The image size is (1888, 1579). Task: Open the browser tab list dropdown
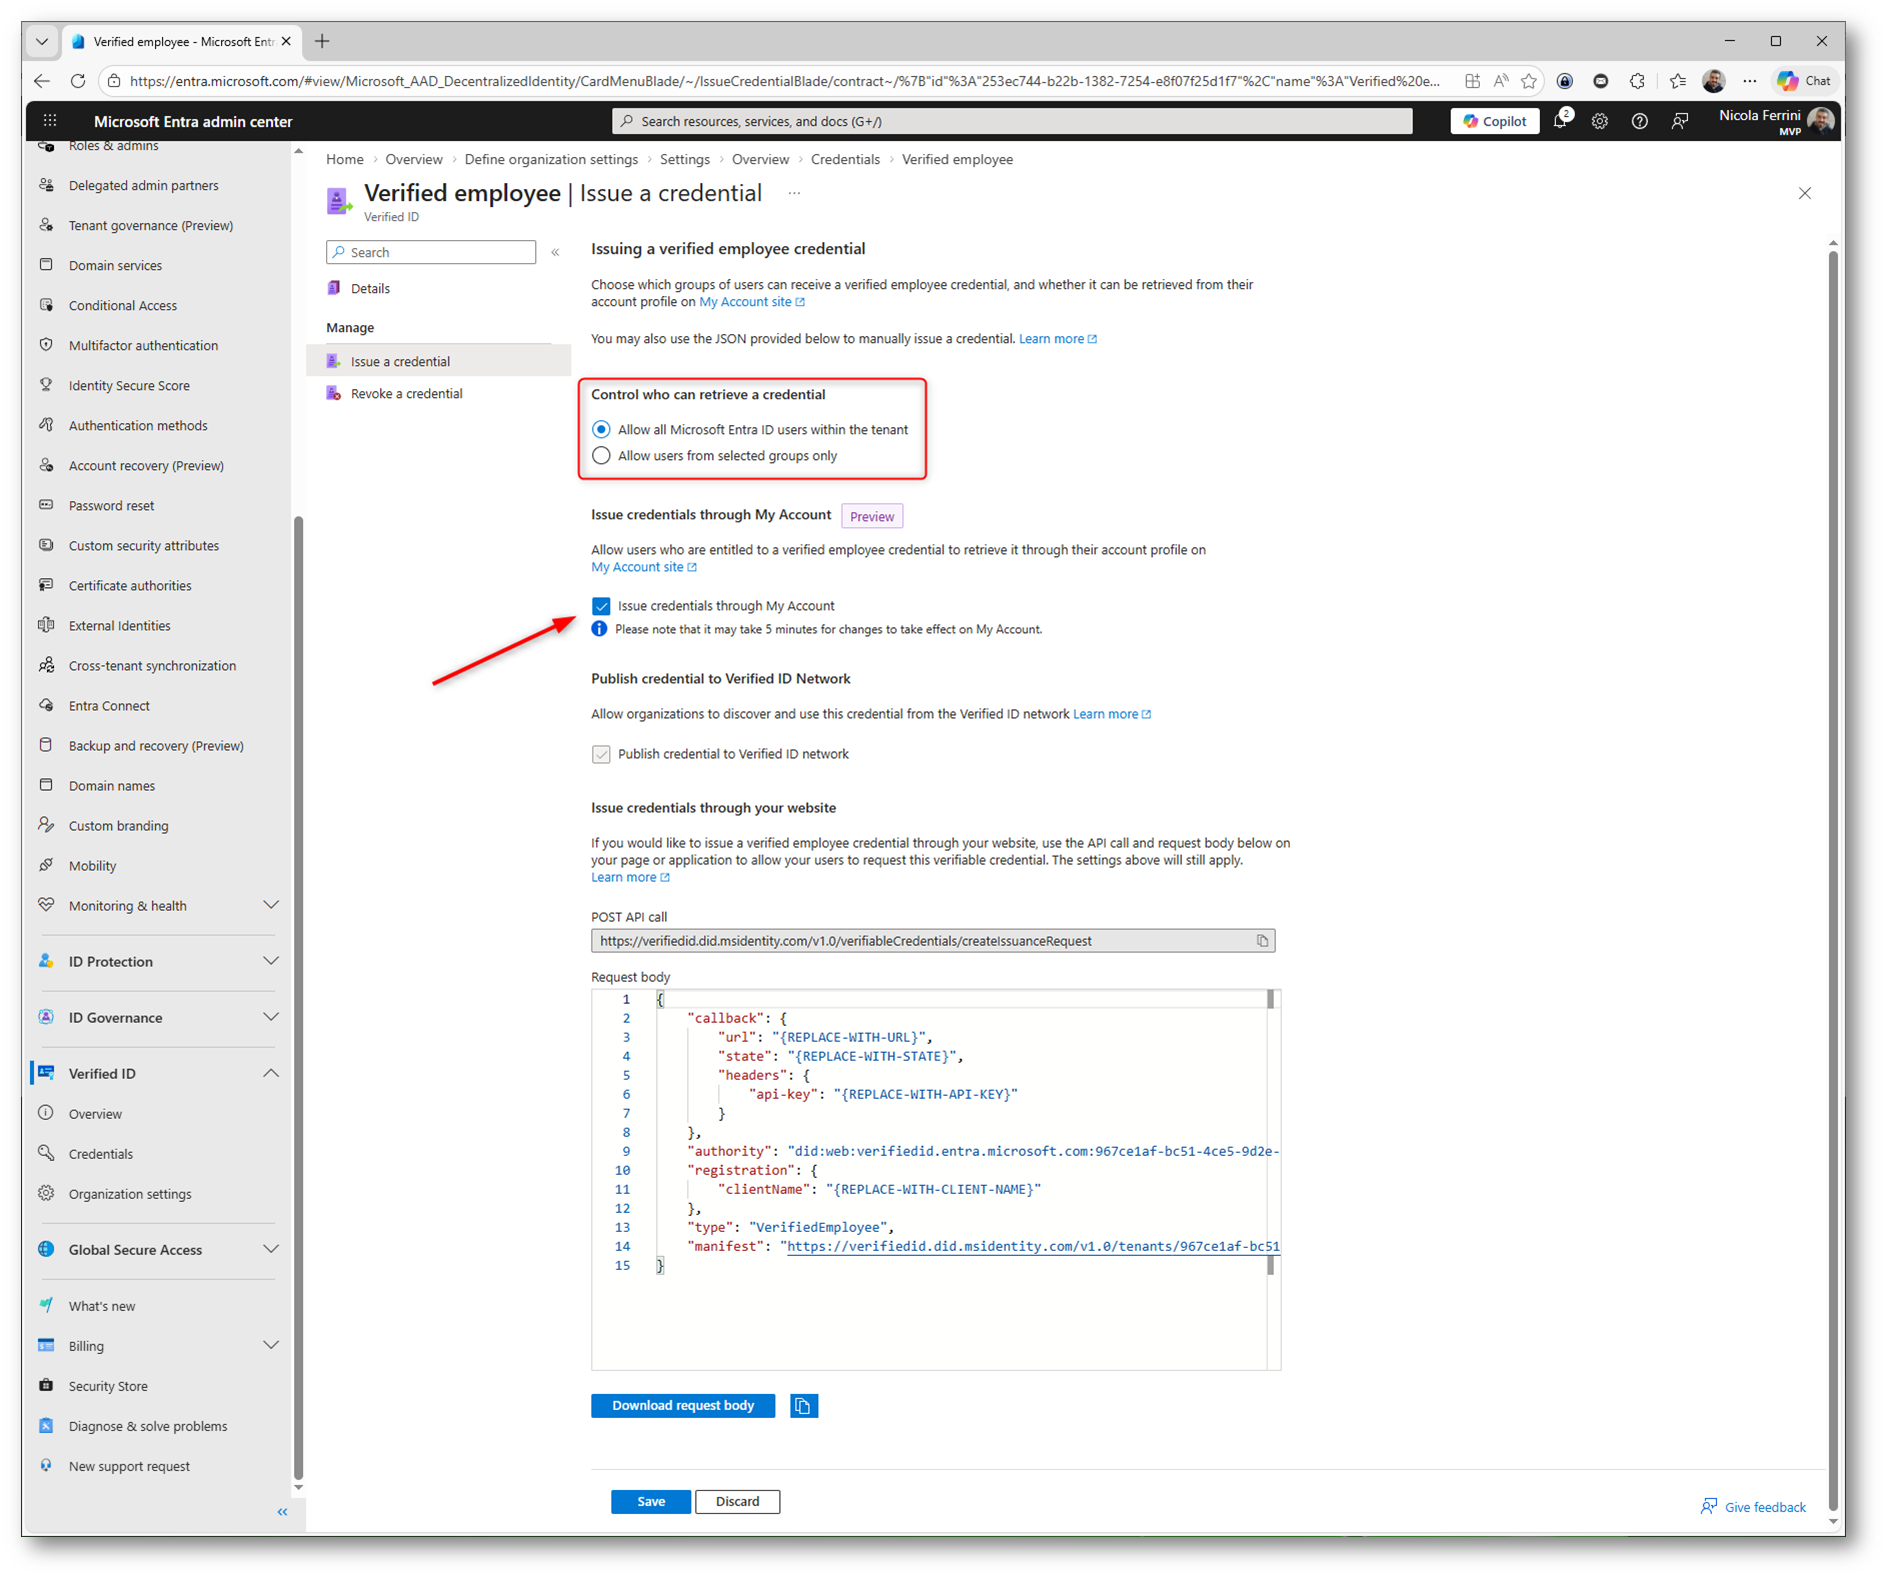click(42, 41)
